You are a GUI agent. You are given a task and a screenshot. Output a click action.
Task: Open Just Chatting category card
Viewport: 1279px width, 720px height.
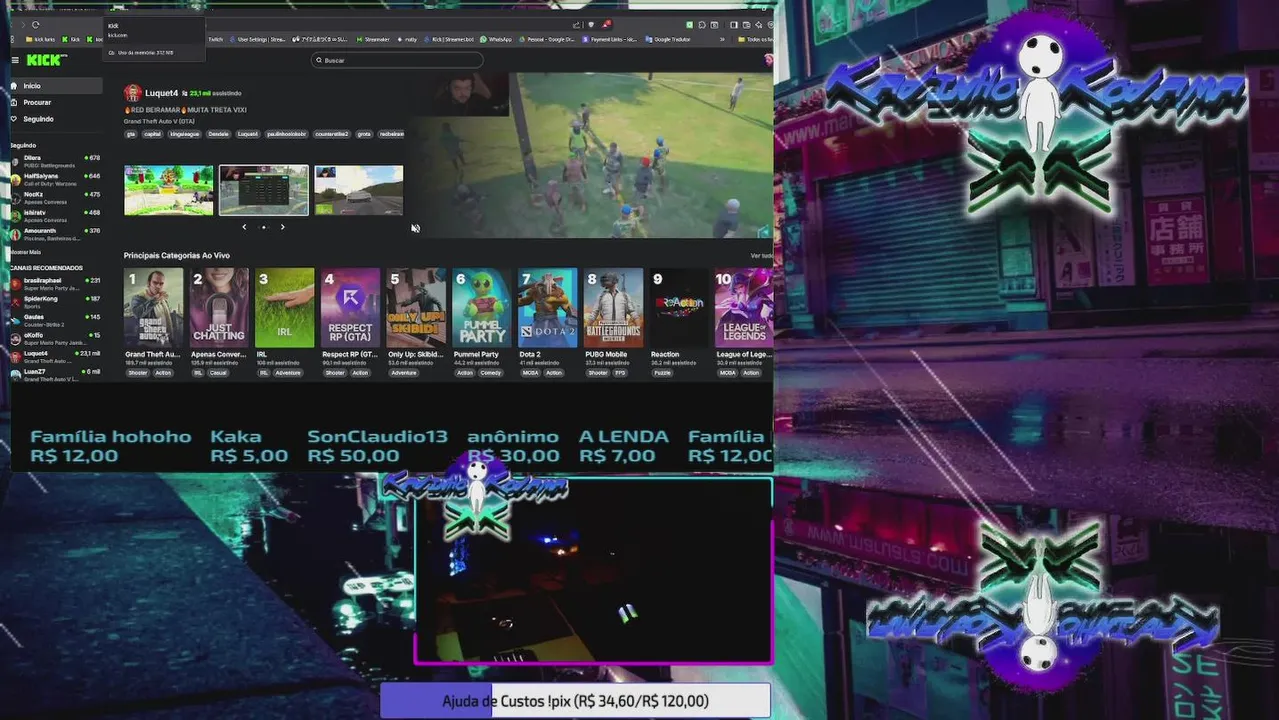(219, 307)
